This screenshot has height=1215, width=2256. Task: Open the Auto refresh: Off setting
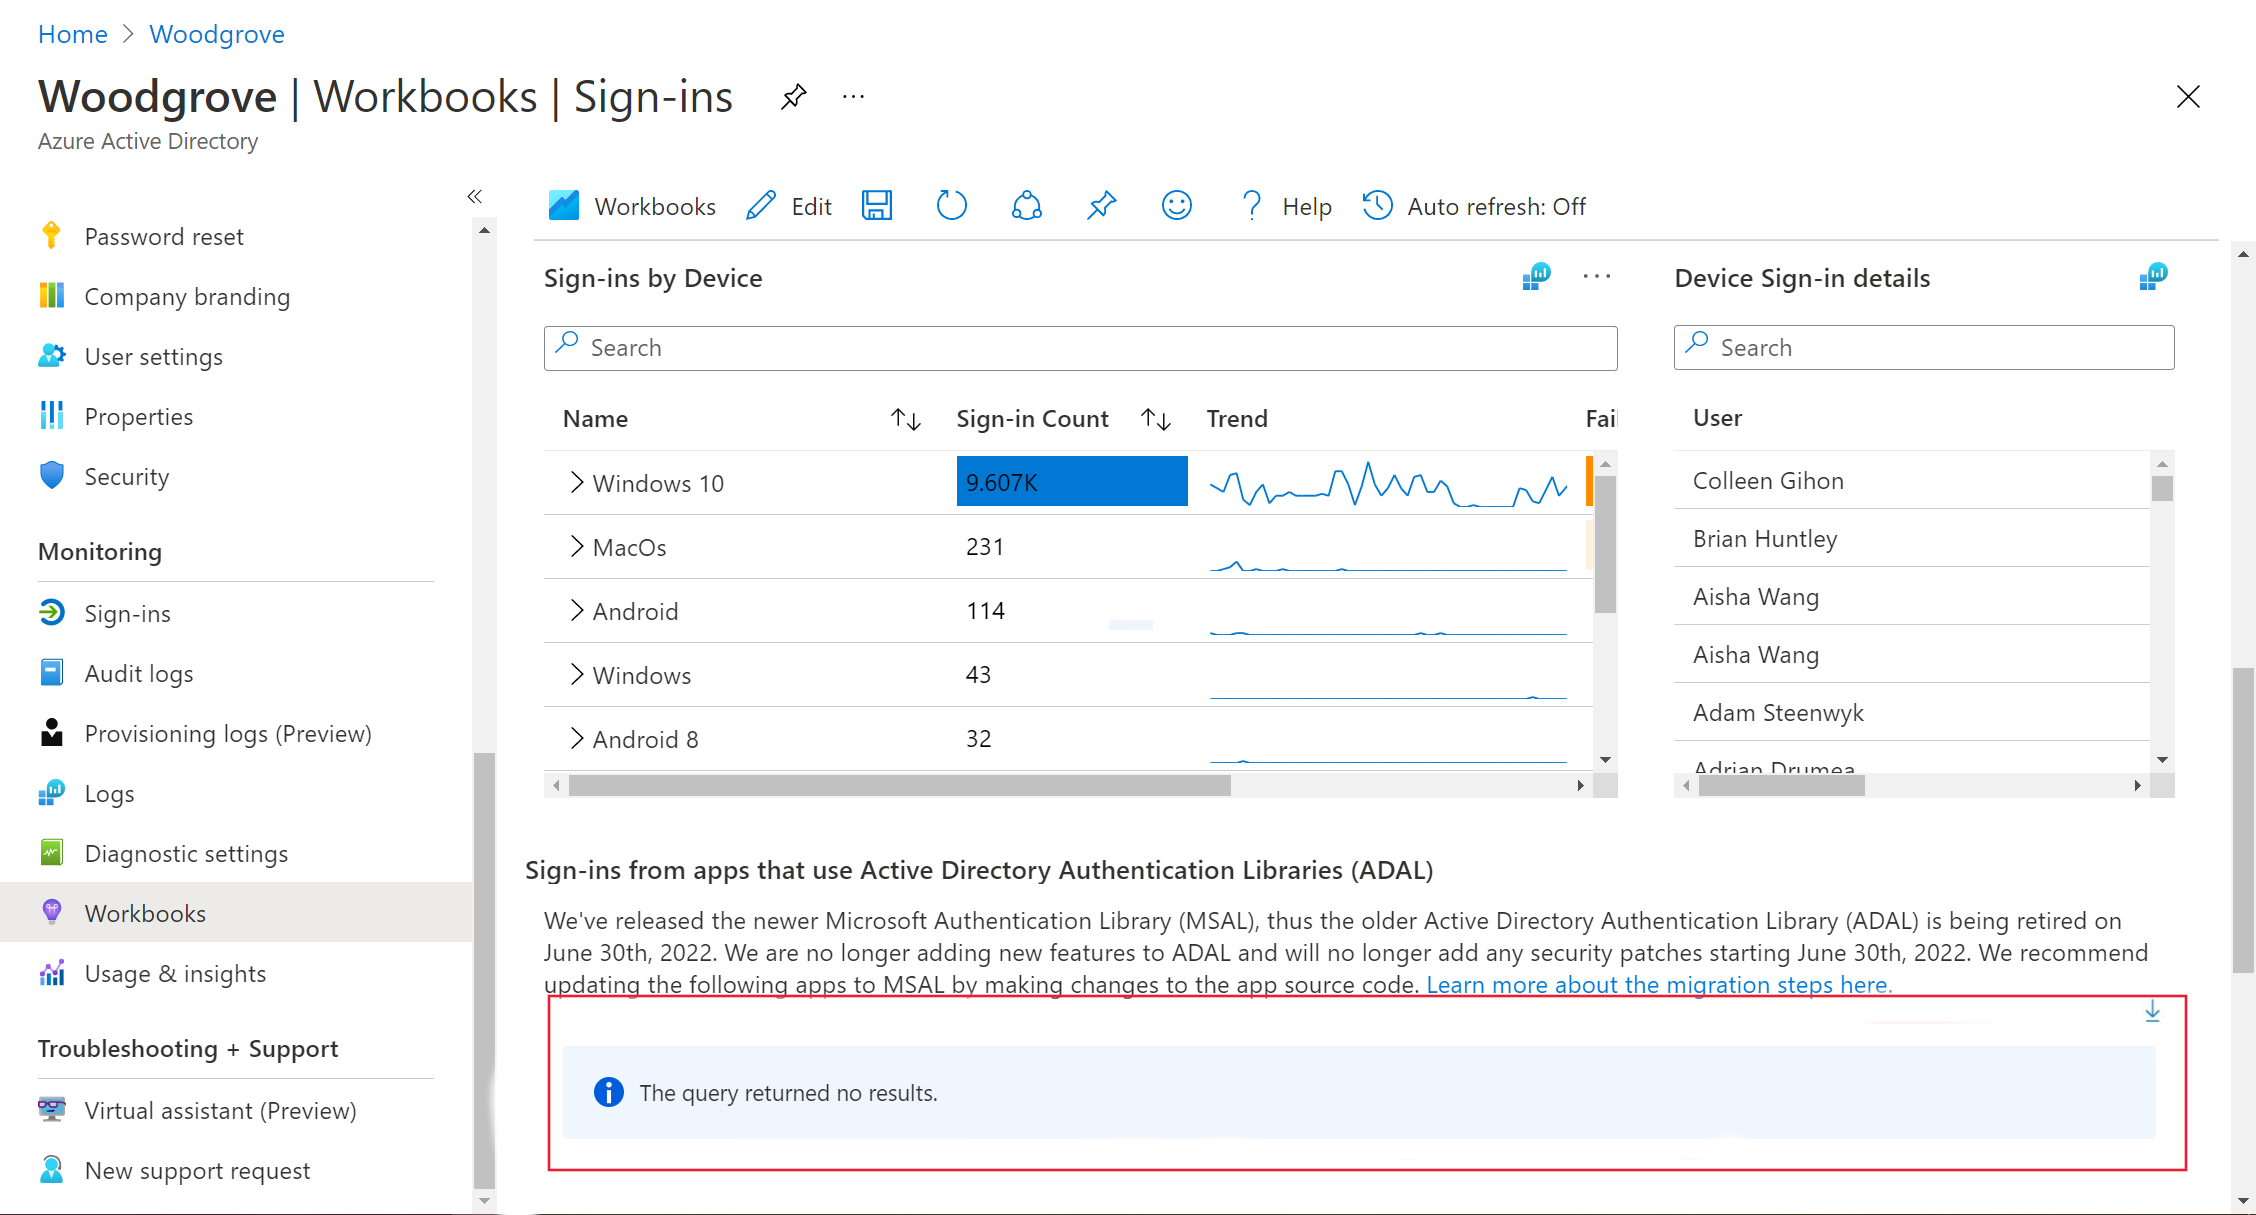[1474, 206]
